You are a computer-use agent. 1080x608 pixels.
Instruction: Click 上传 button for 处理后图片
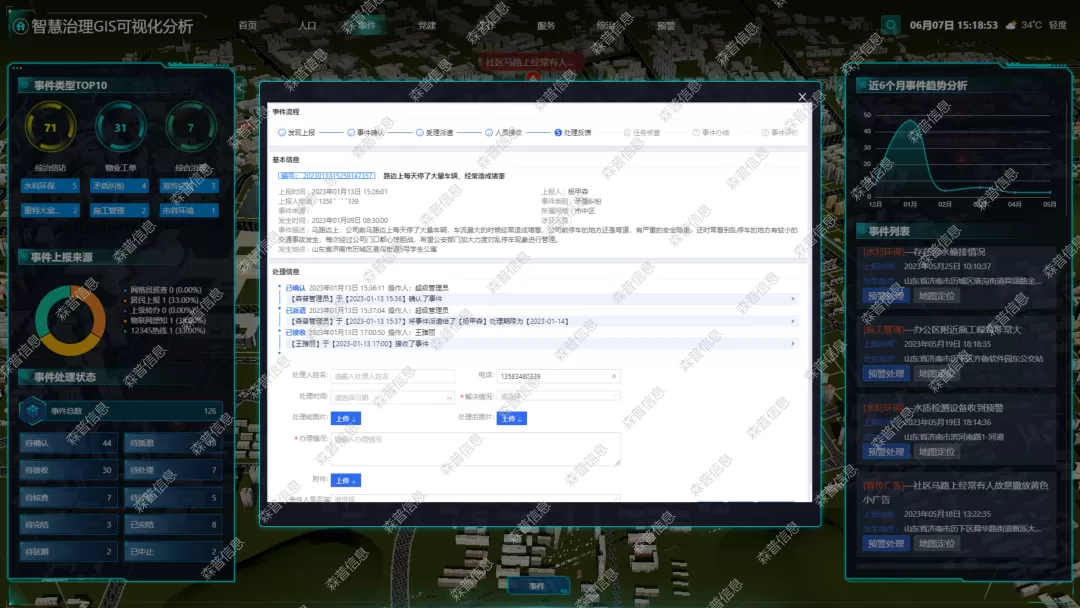[x=512, y=419]
